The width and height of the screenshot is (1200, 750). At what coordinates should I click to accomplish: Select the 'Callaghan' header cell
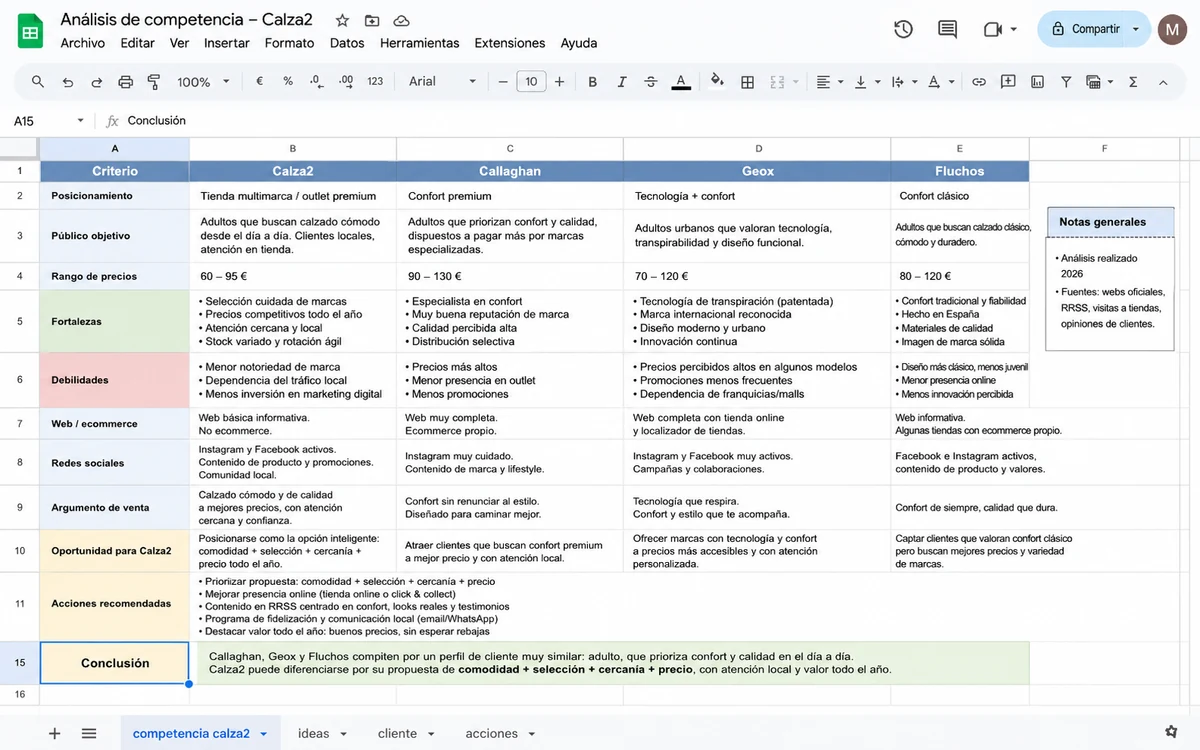(510, 171)
